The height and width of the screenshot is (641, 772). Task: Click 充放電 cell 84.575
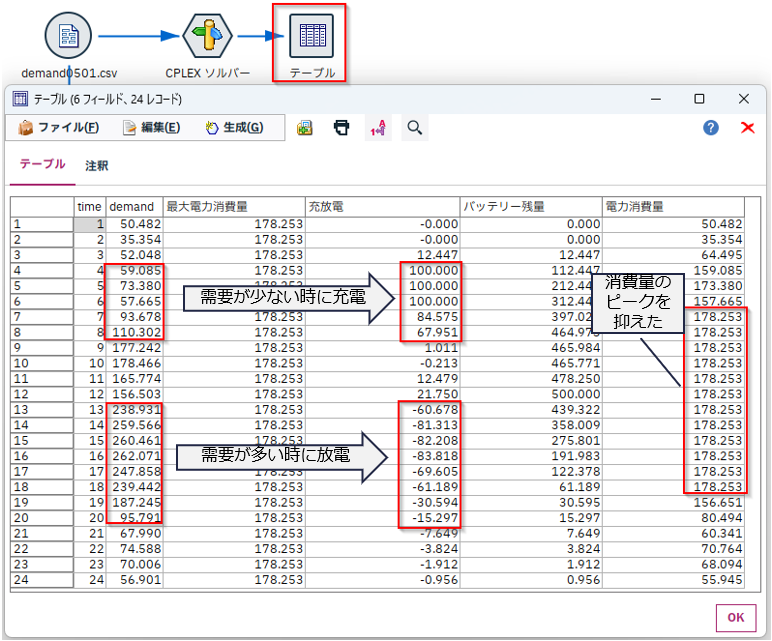pos(383,317)
